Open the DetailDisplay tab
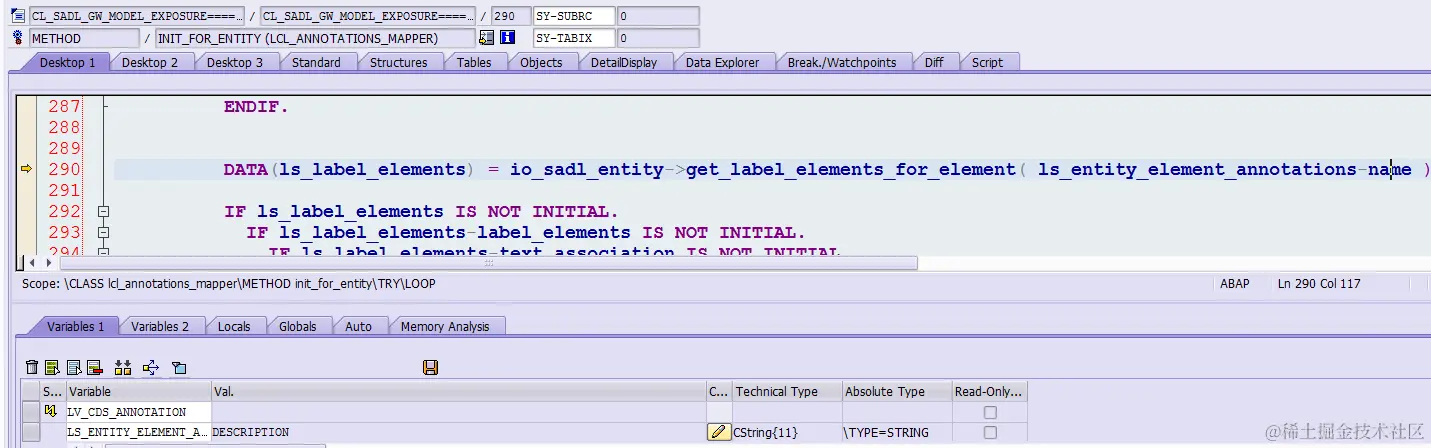1431x448 pixels. 624,62
